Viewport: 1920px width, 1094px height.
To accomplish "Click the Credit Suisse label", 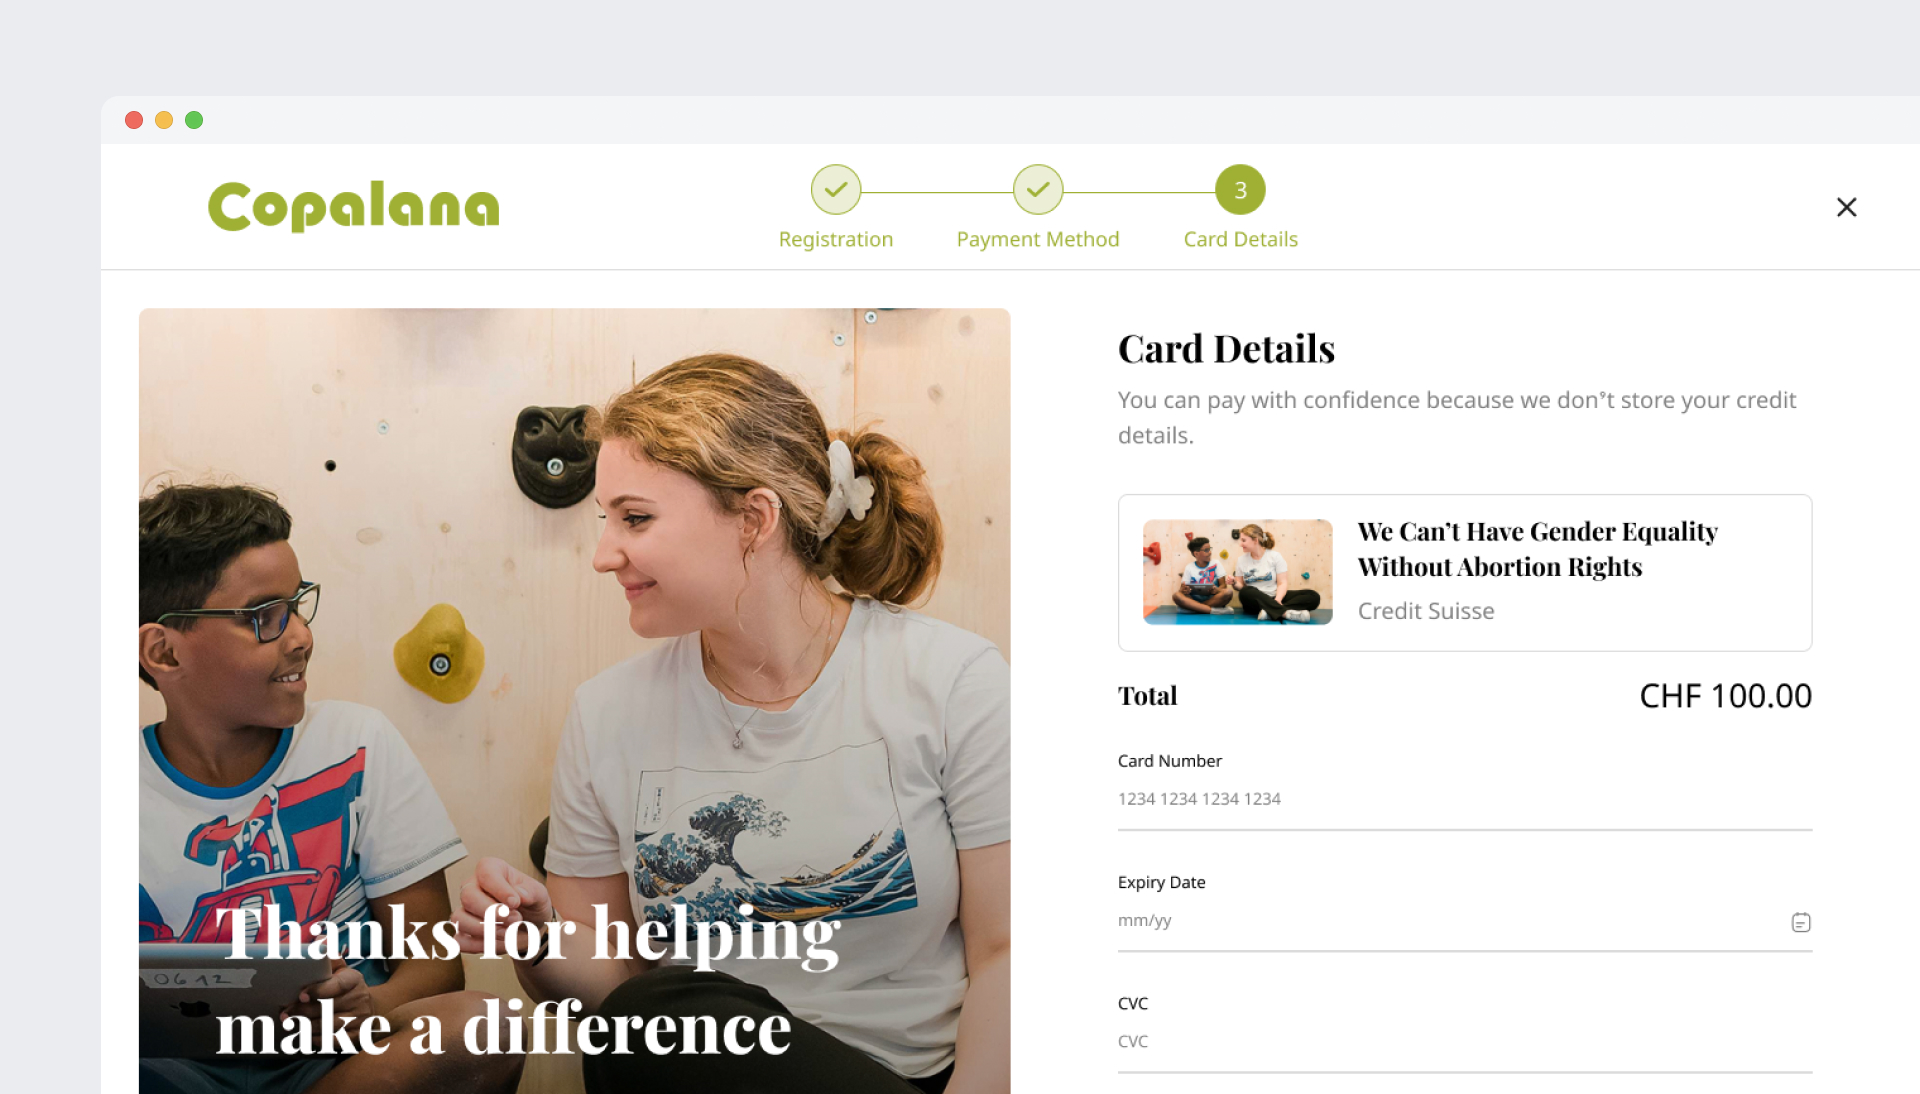I will tap(1426, 611).
